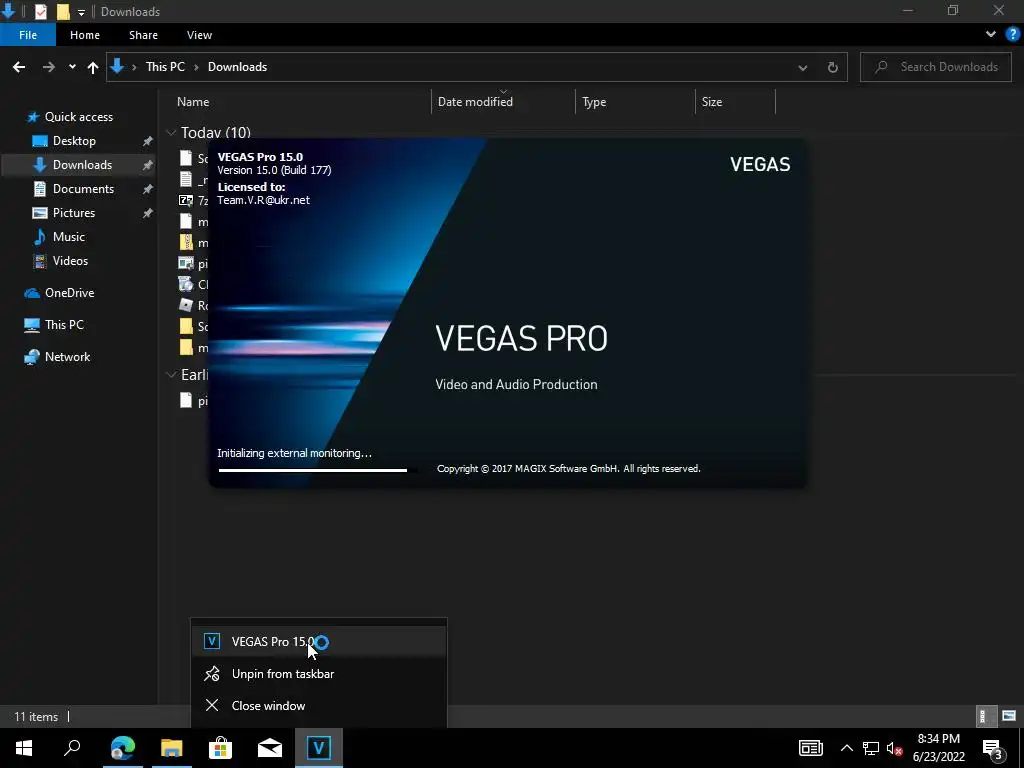Select OneDrive in the navigation pane

69,293
